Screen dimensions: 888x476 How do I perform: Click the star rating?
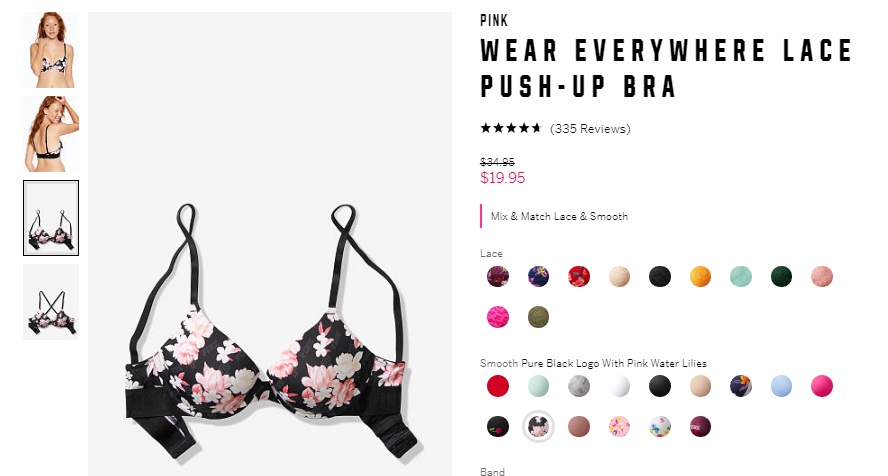[511, 128]
